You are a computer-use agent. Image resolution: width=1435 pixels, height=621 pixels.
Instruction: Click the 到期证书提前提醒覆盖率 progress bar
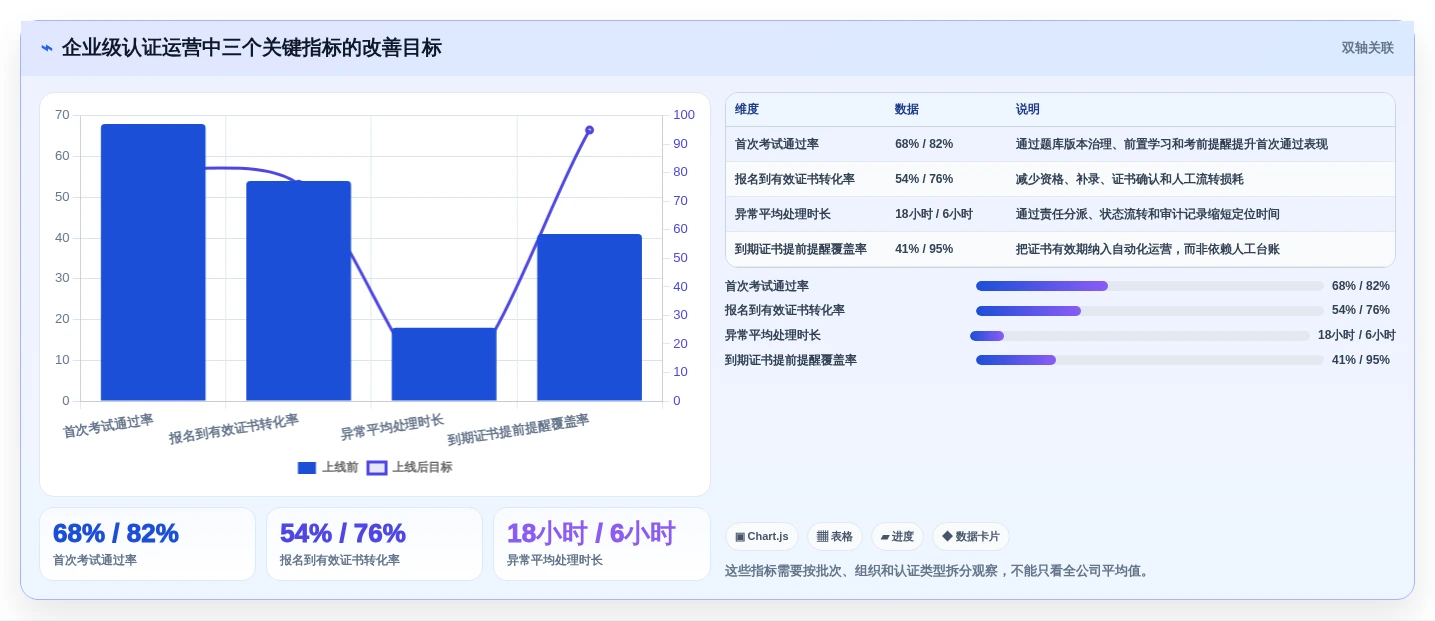(x=1150, y=360)
